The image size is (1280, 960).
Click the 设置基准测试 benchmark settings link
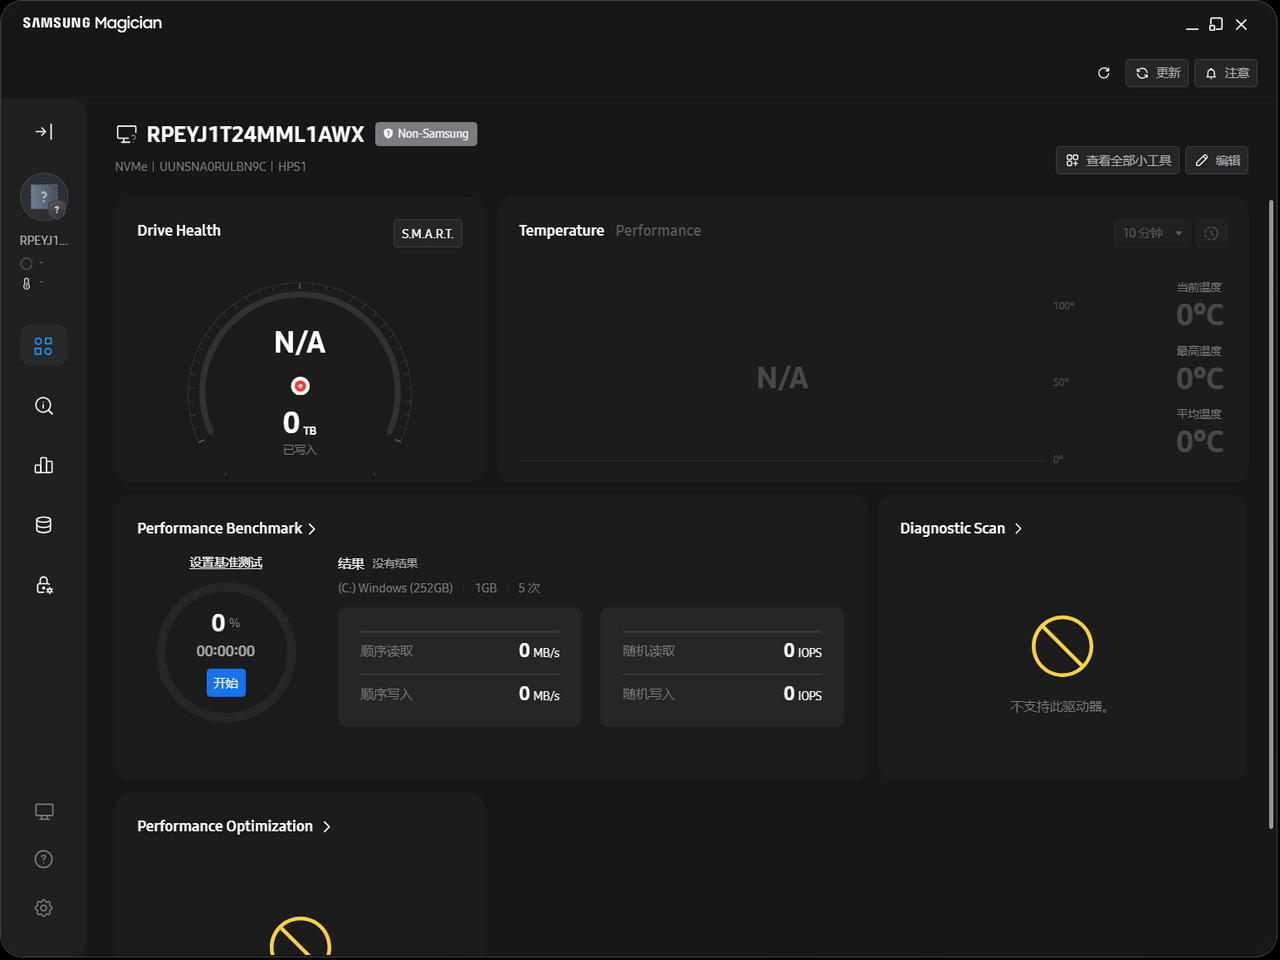(226, 563)
